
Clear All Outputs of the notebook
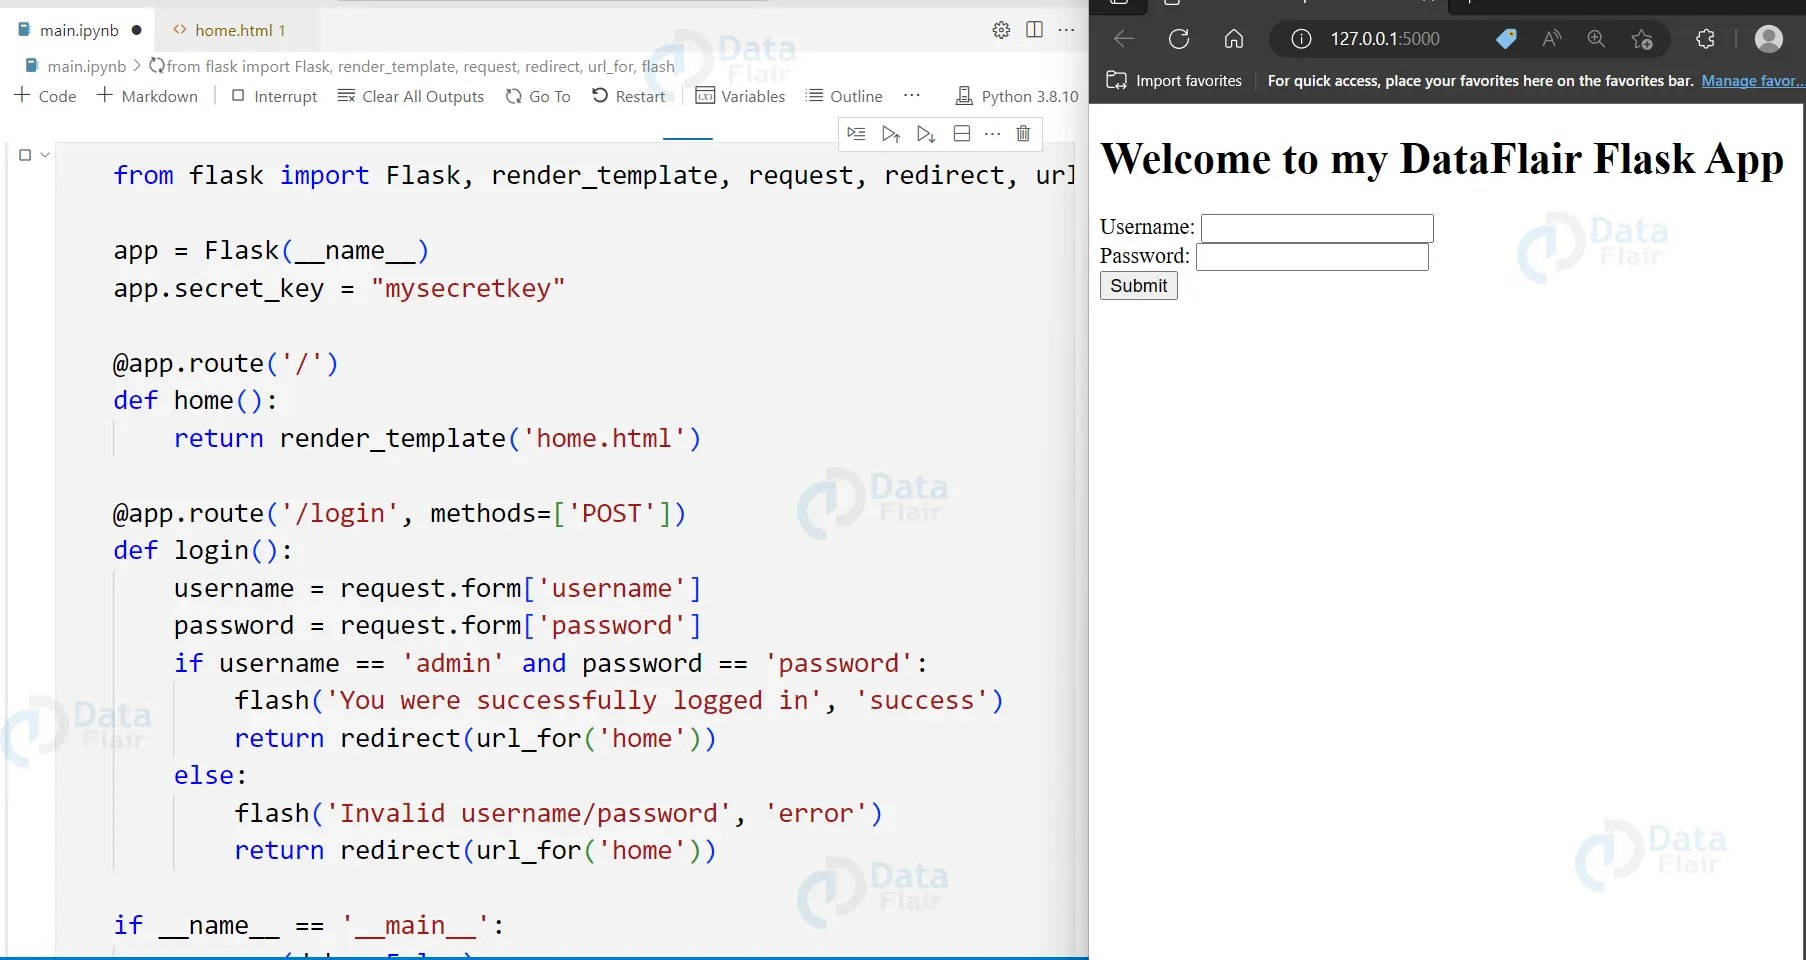pos(410,96)
